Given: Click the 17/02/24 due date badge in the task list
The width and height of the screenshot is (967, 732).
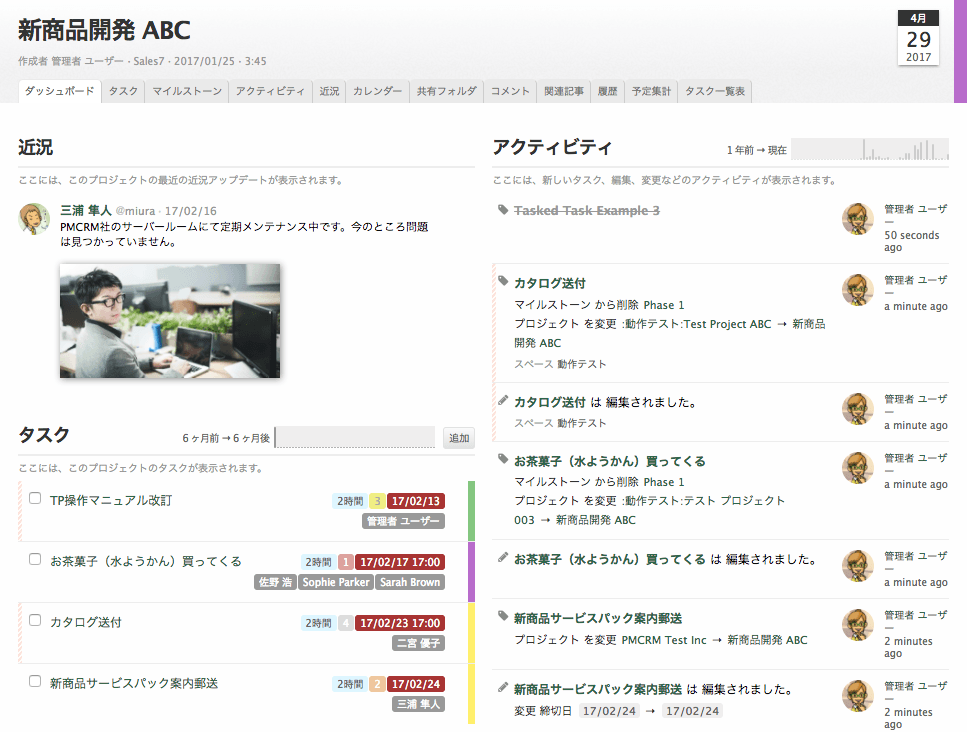Looking at the screenshot, I should [x=416, y=685].
